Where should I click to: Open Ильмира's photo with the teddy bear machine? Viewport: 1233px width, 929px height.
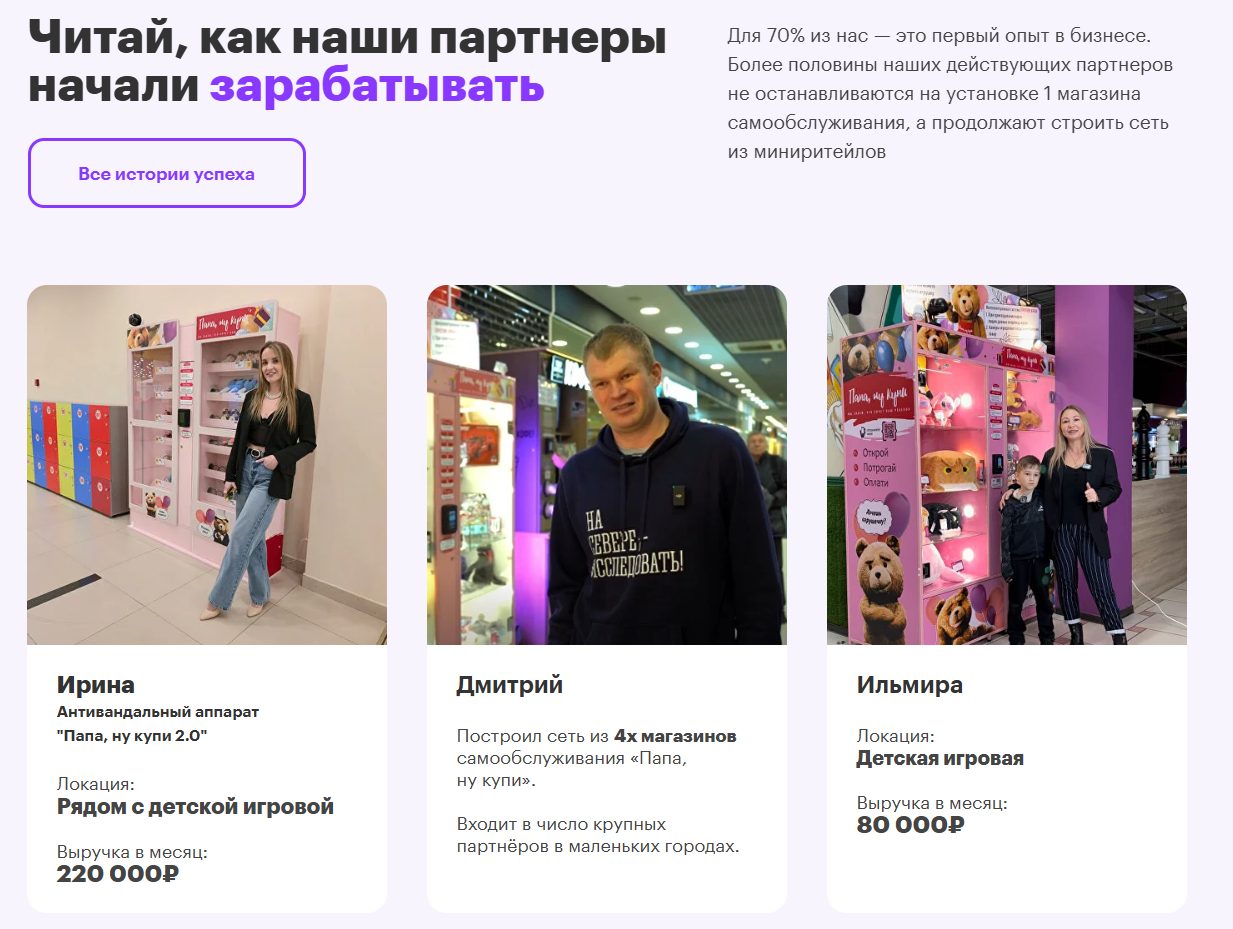point(1007,465)
